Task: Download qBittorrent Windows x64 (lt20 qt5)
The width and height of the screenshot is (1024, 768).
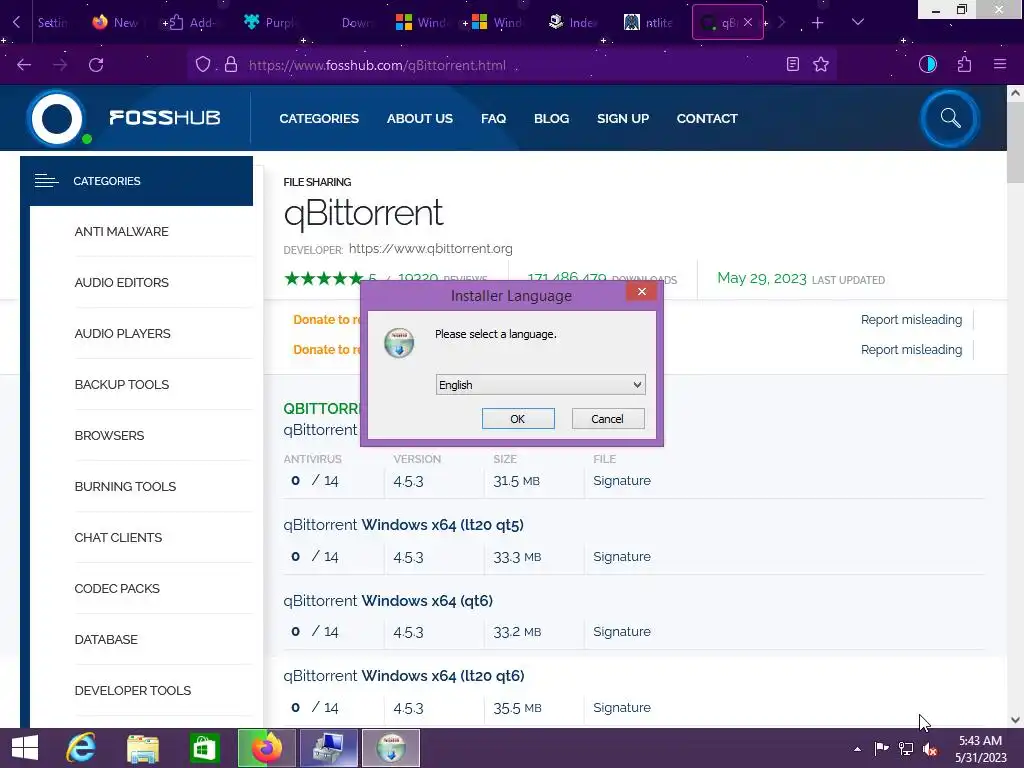Action: 403,524
